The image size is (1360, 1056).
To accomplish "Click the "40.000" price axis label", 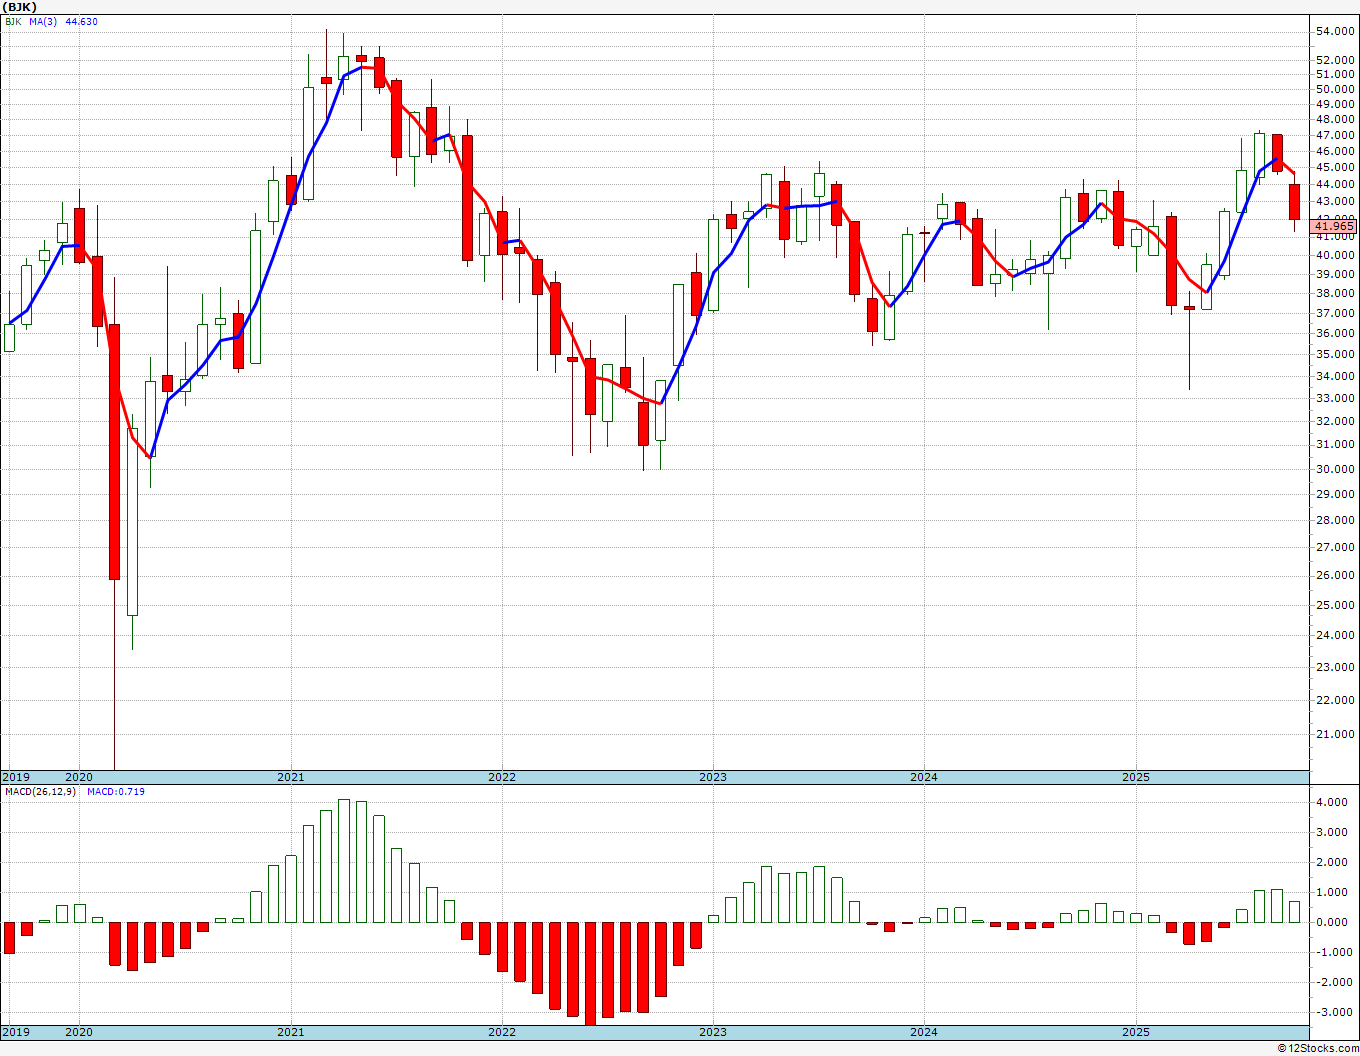I will point(1336,255).
